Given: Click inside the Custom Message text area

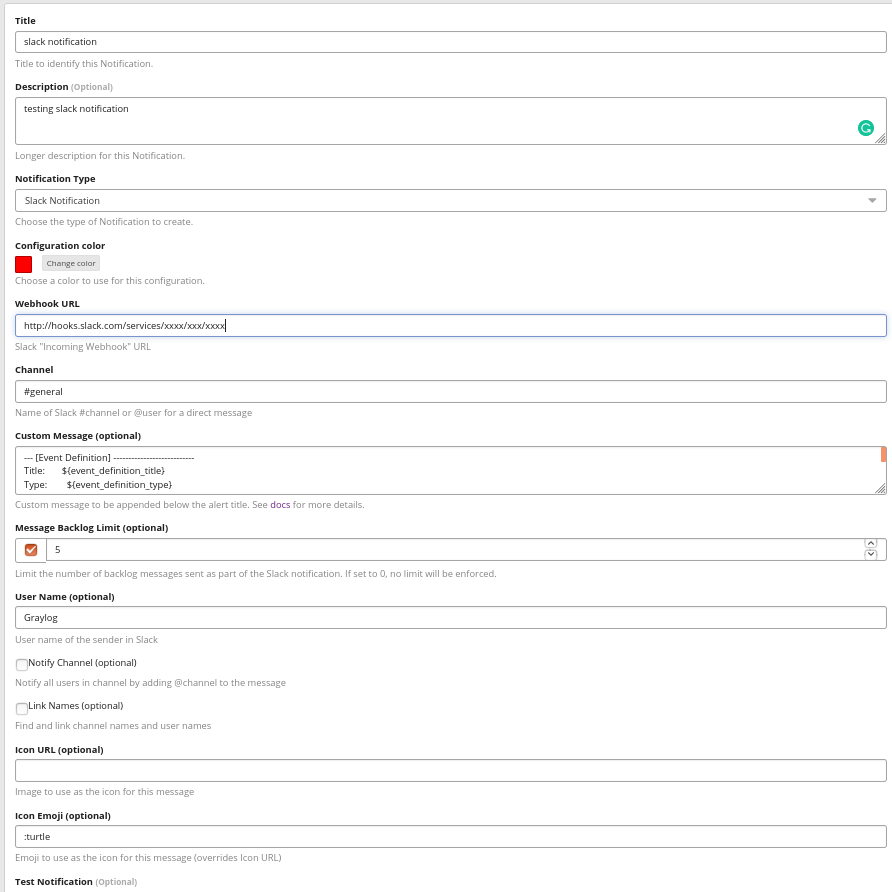Looking at the screenshot, I should (450, 470).
